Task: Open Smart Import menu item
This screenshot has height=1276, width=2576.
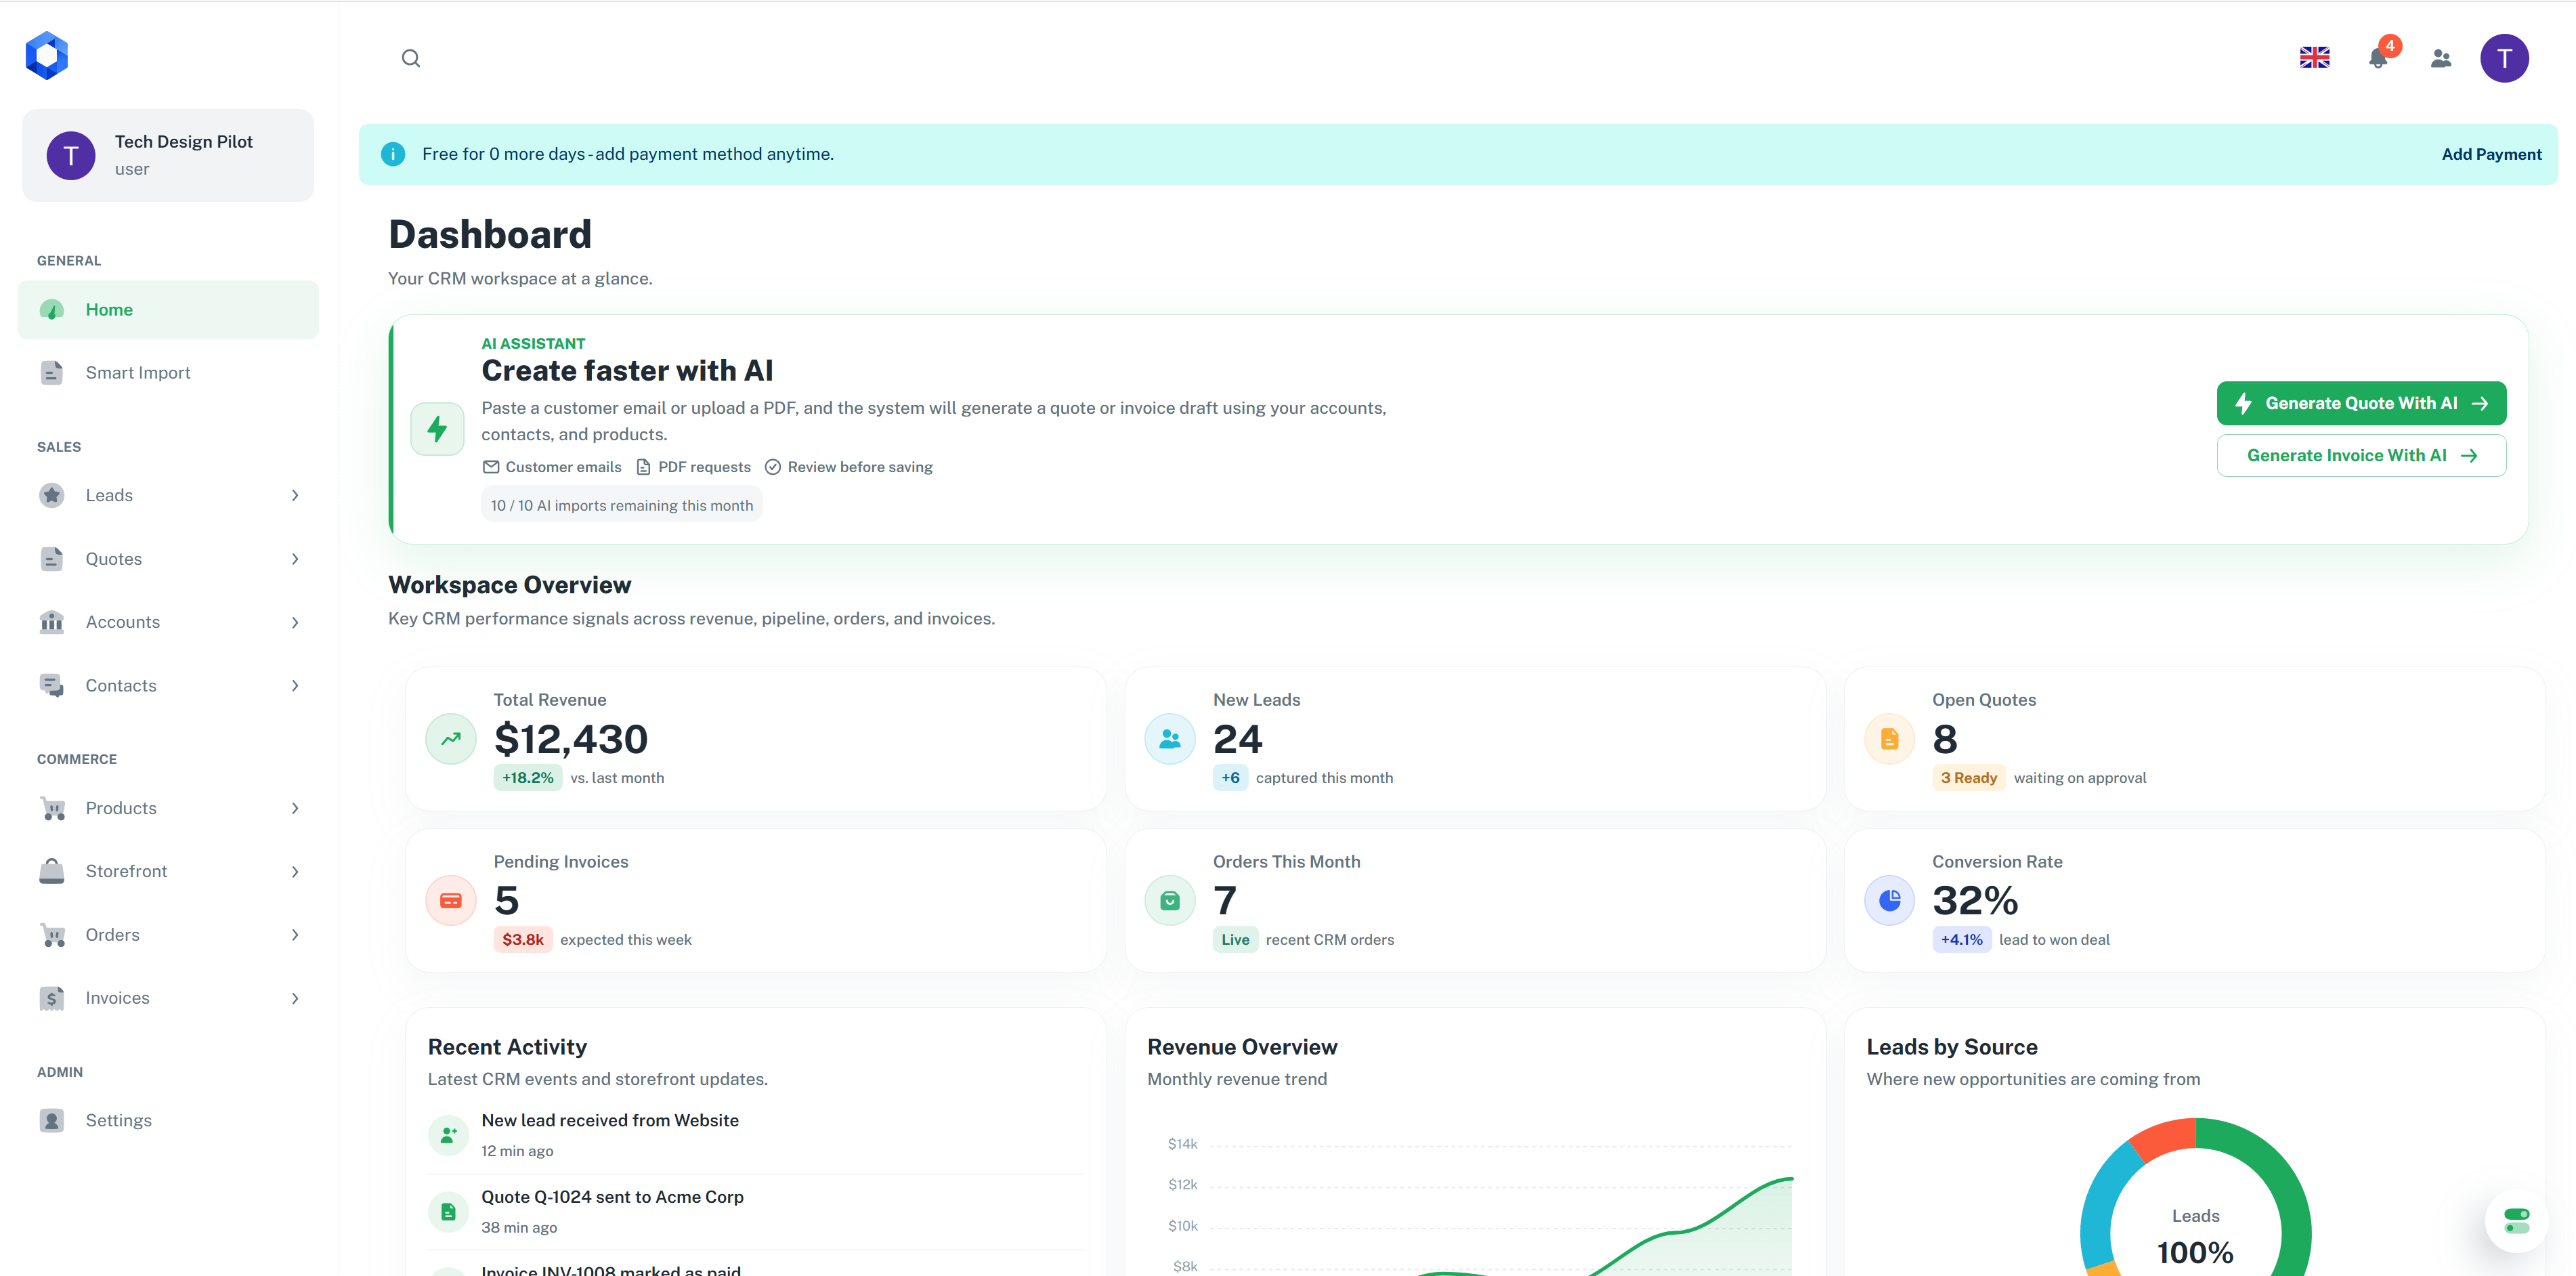Action: 168,373
